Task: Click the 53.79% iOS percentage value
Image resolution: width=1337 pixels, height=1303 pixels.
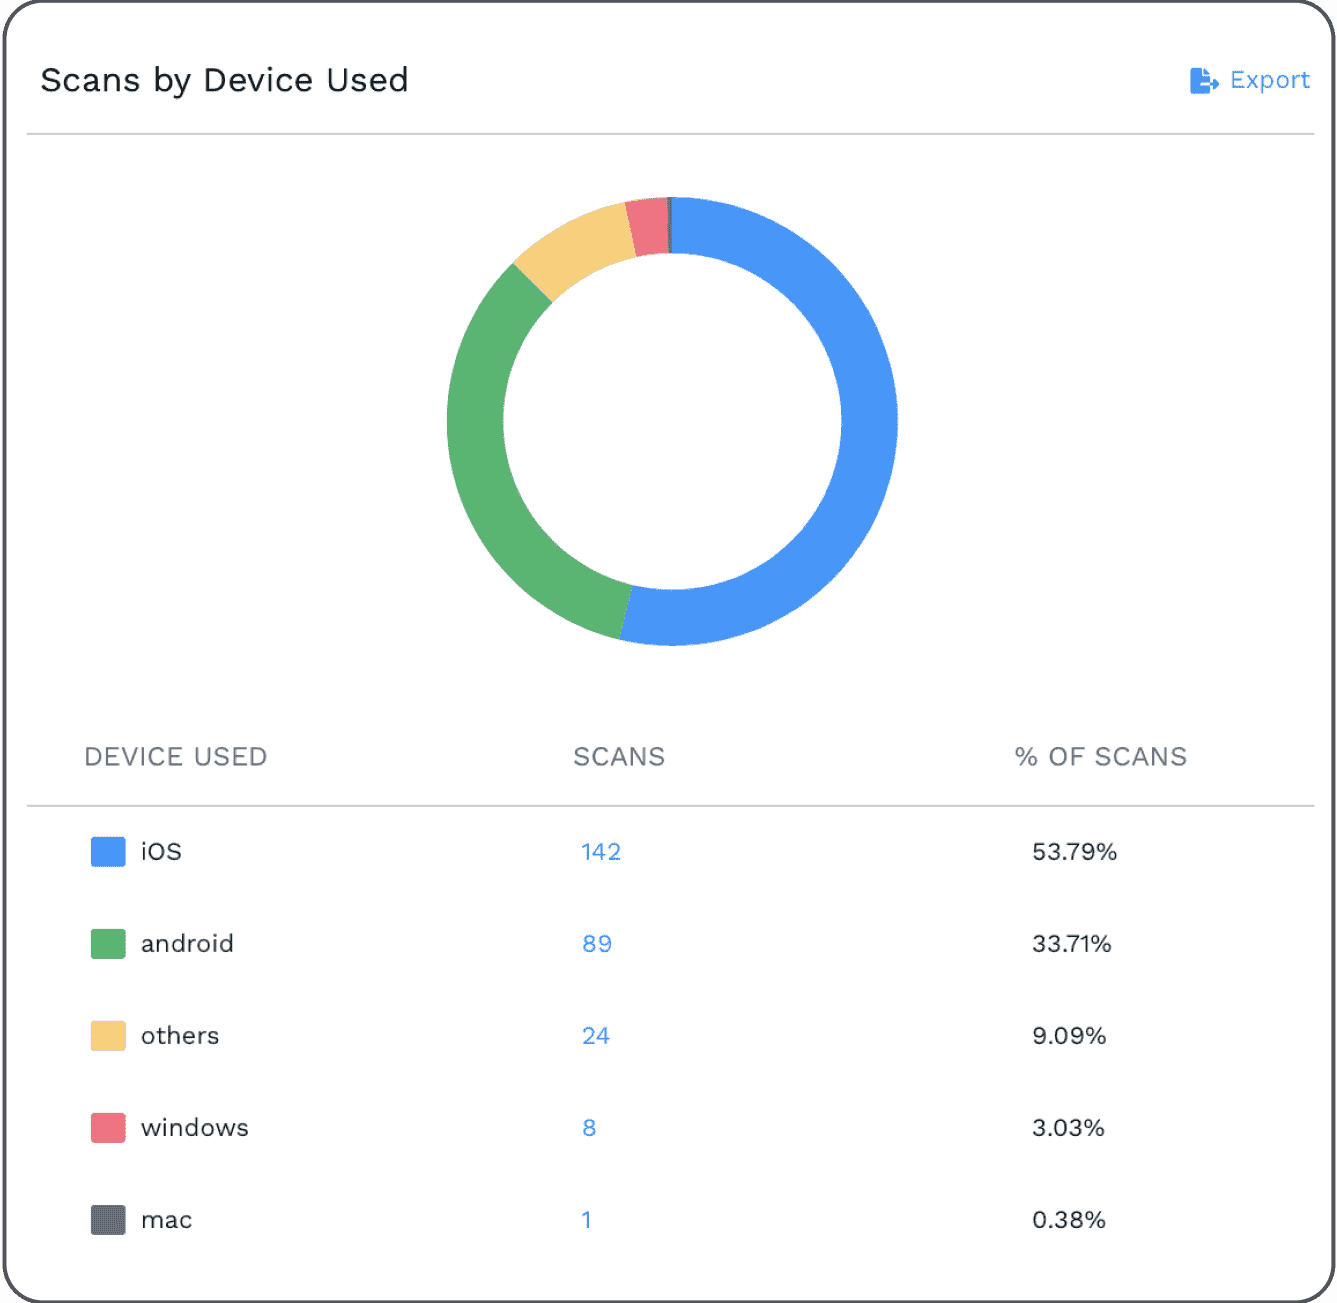Action: [1074, 852]
